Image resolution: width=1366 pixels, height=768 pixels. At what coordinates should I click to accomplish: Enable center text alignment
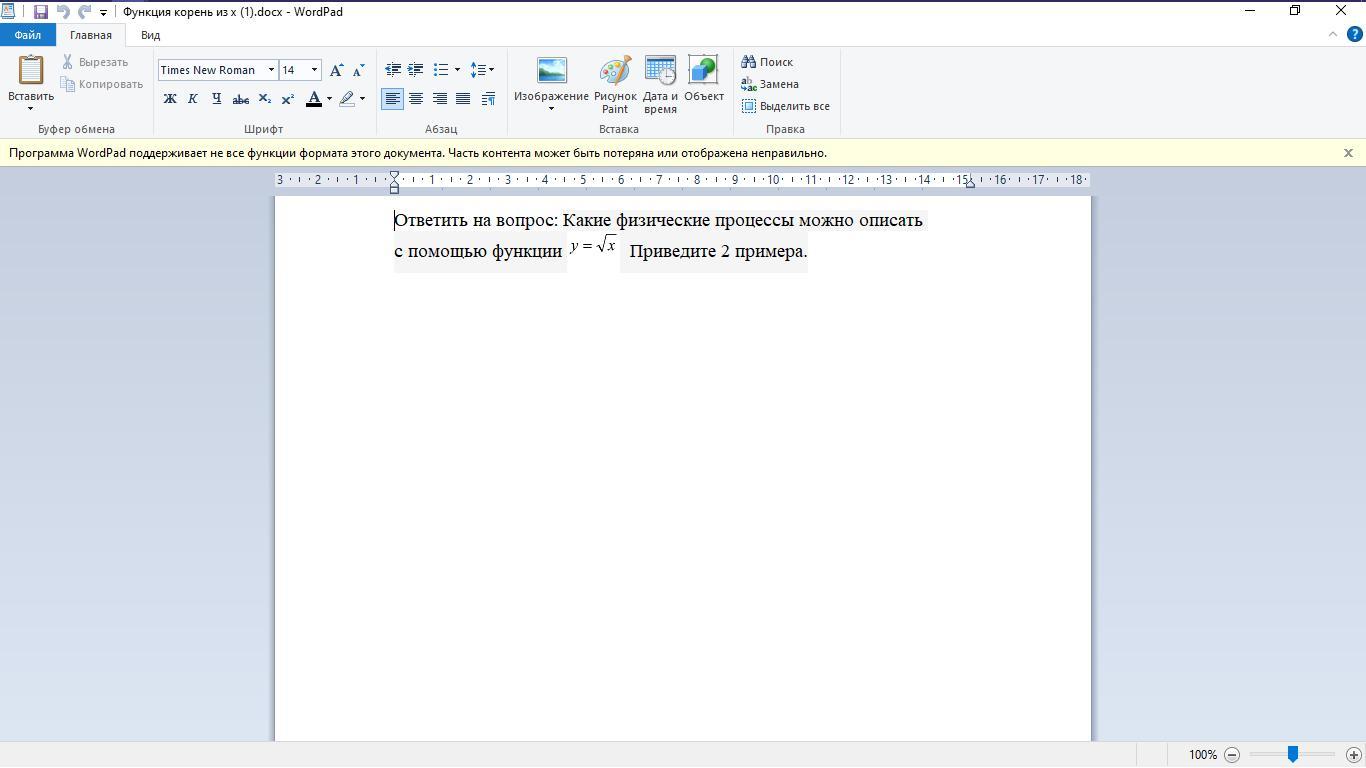416,99
